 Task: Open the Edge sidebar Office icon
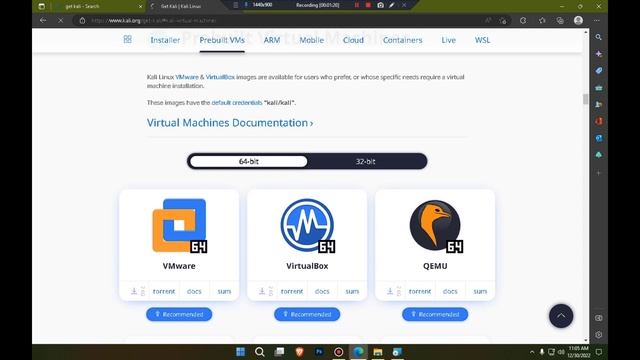pyautogui.click(x=598, y=121)
